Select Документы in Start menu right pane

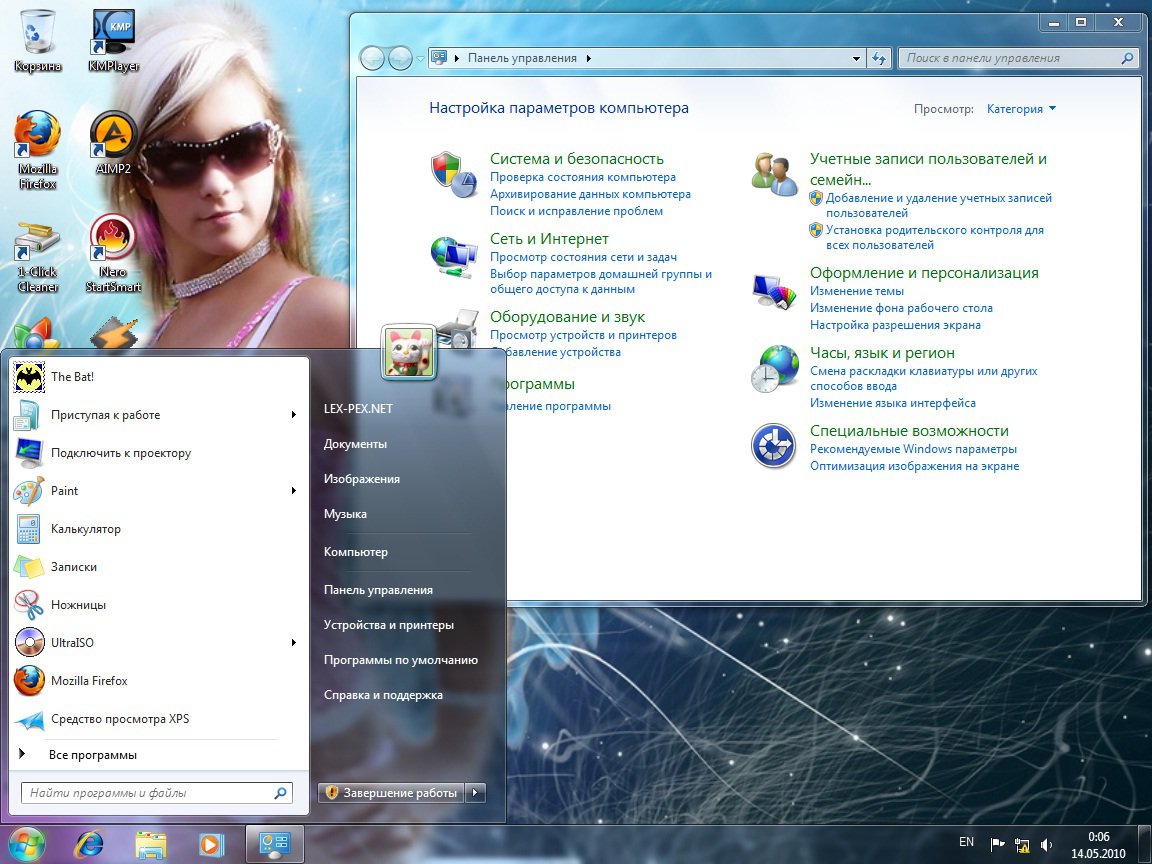[355, 444]
